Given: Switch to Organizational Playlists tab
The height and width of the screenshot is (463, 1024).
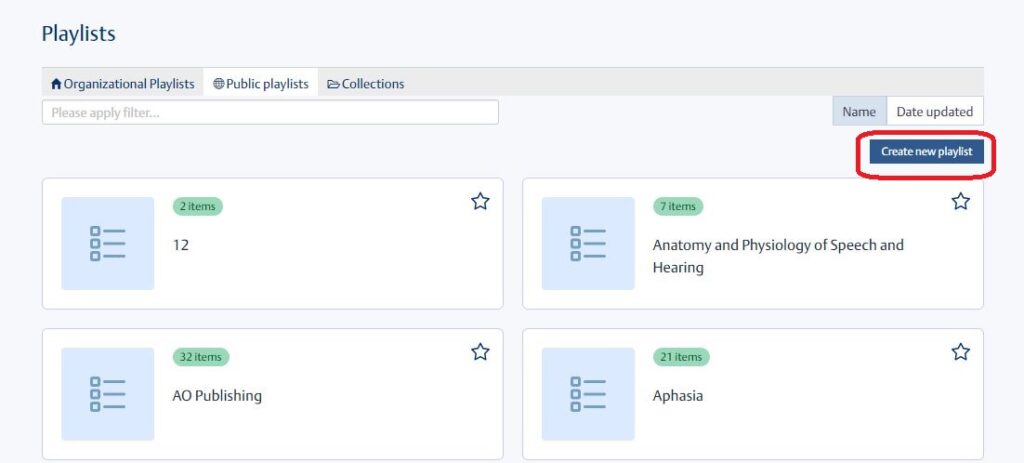Looking at the screenshot, I should point(123,84).
